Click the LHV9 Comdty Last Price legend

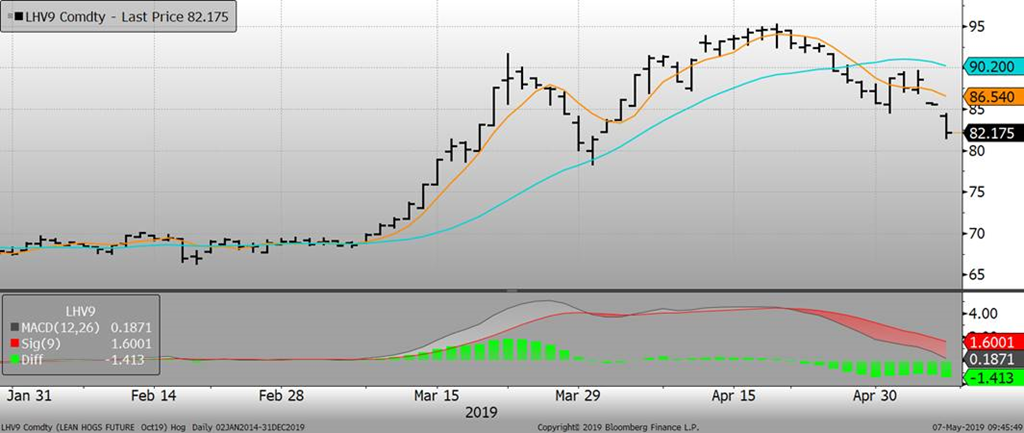(118, 15)
